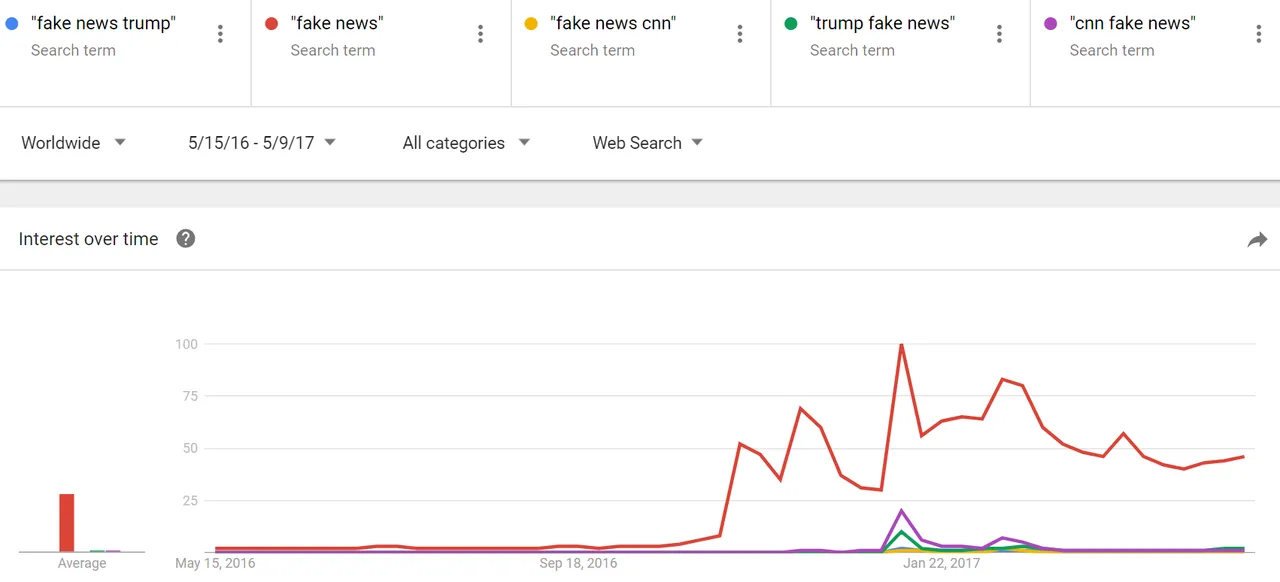This screenshot has width=1280, height=582.
Task: Open the Web Search type dropdown
Action: coord(648,143)
